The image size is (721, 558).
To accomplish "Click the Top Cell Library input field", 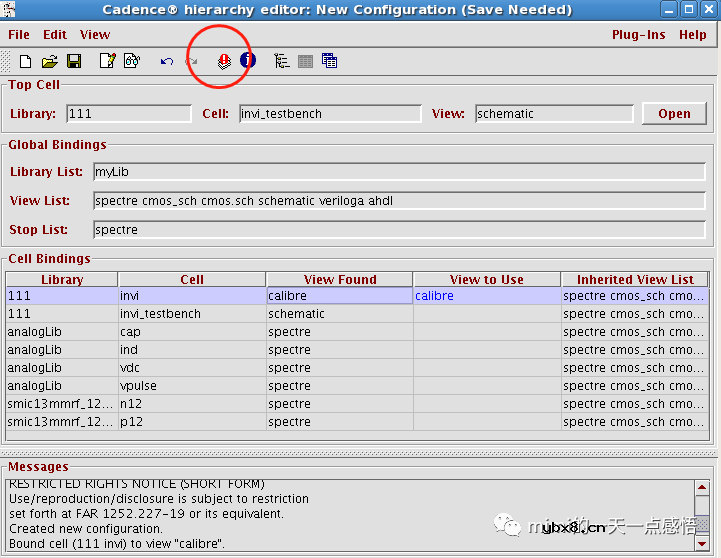I will (x=128, y=114).
